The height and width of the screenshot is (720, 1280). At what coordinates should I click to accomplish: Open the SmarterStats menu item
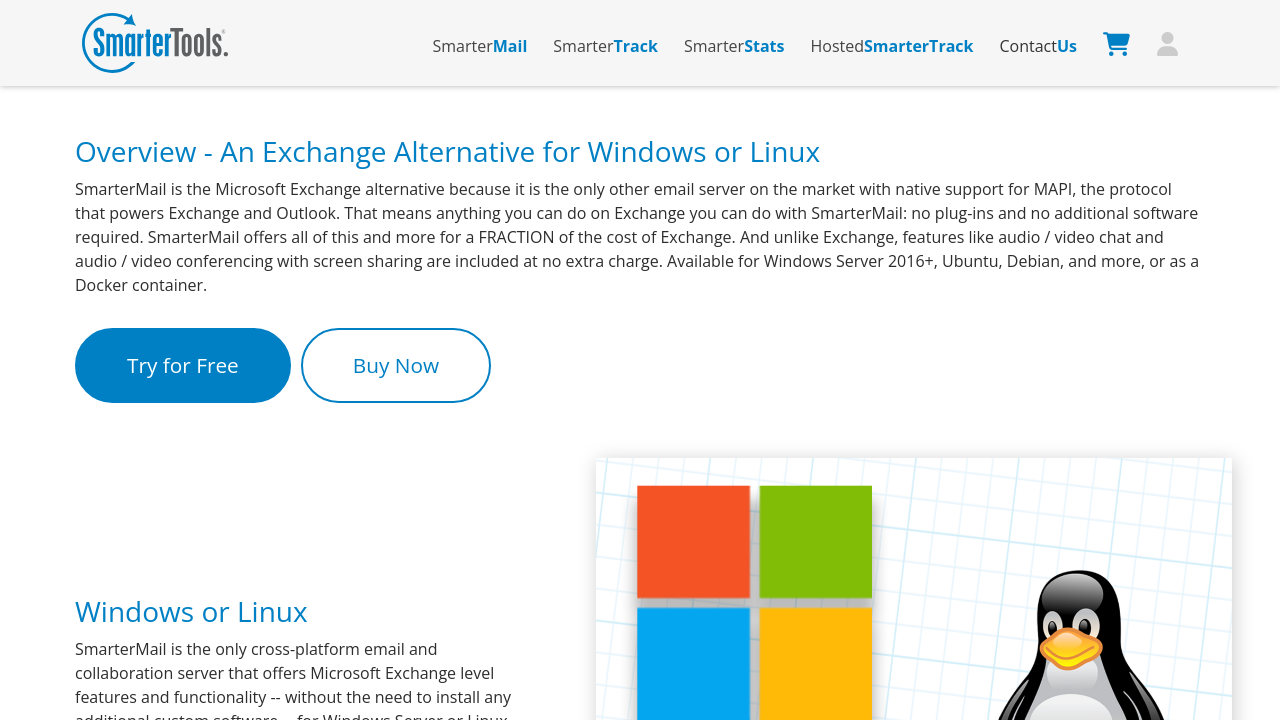(734, 46)
